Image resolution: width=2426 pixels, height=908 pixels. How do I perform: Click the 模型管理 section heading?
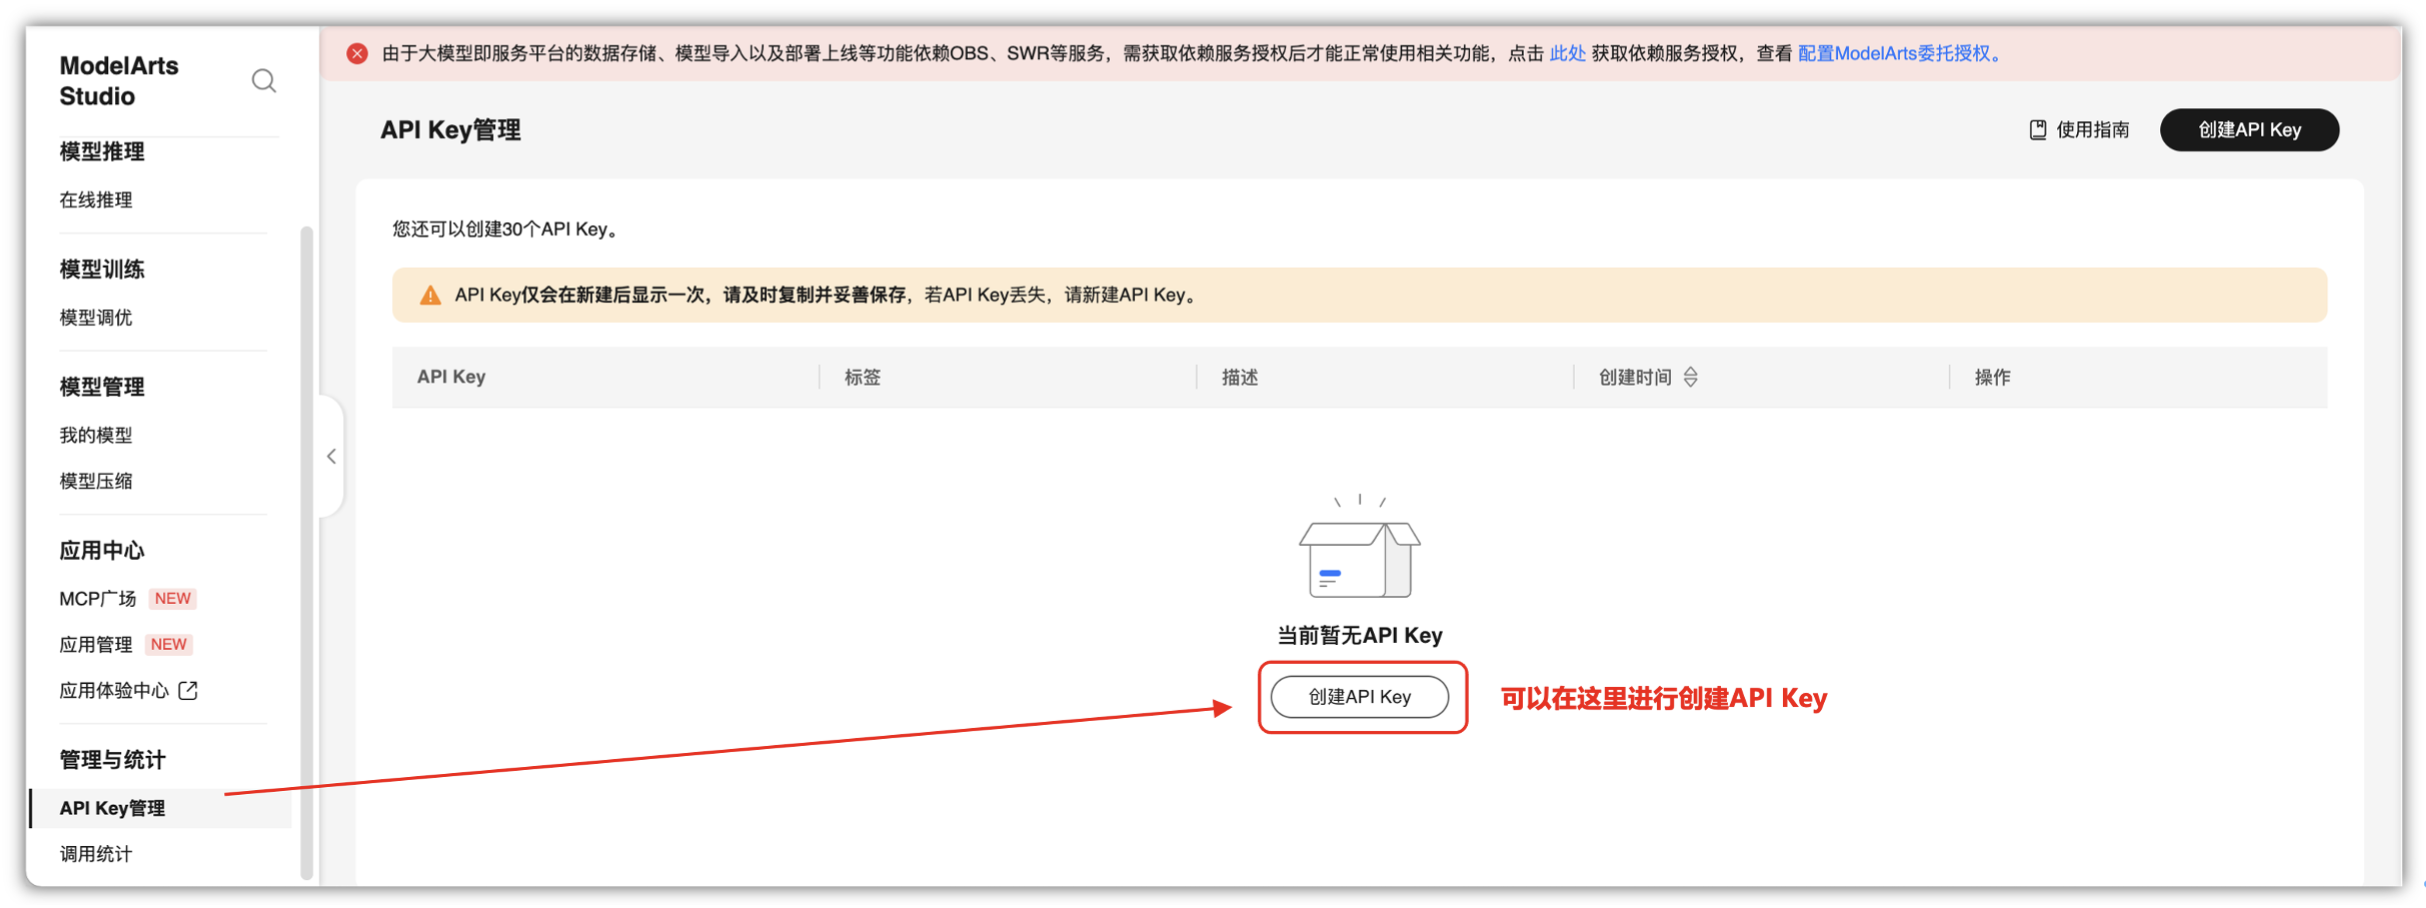click(102, 387)
